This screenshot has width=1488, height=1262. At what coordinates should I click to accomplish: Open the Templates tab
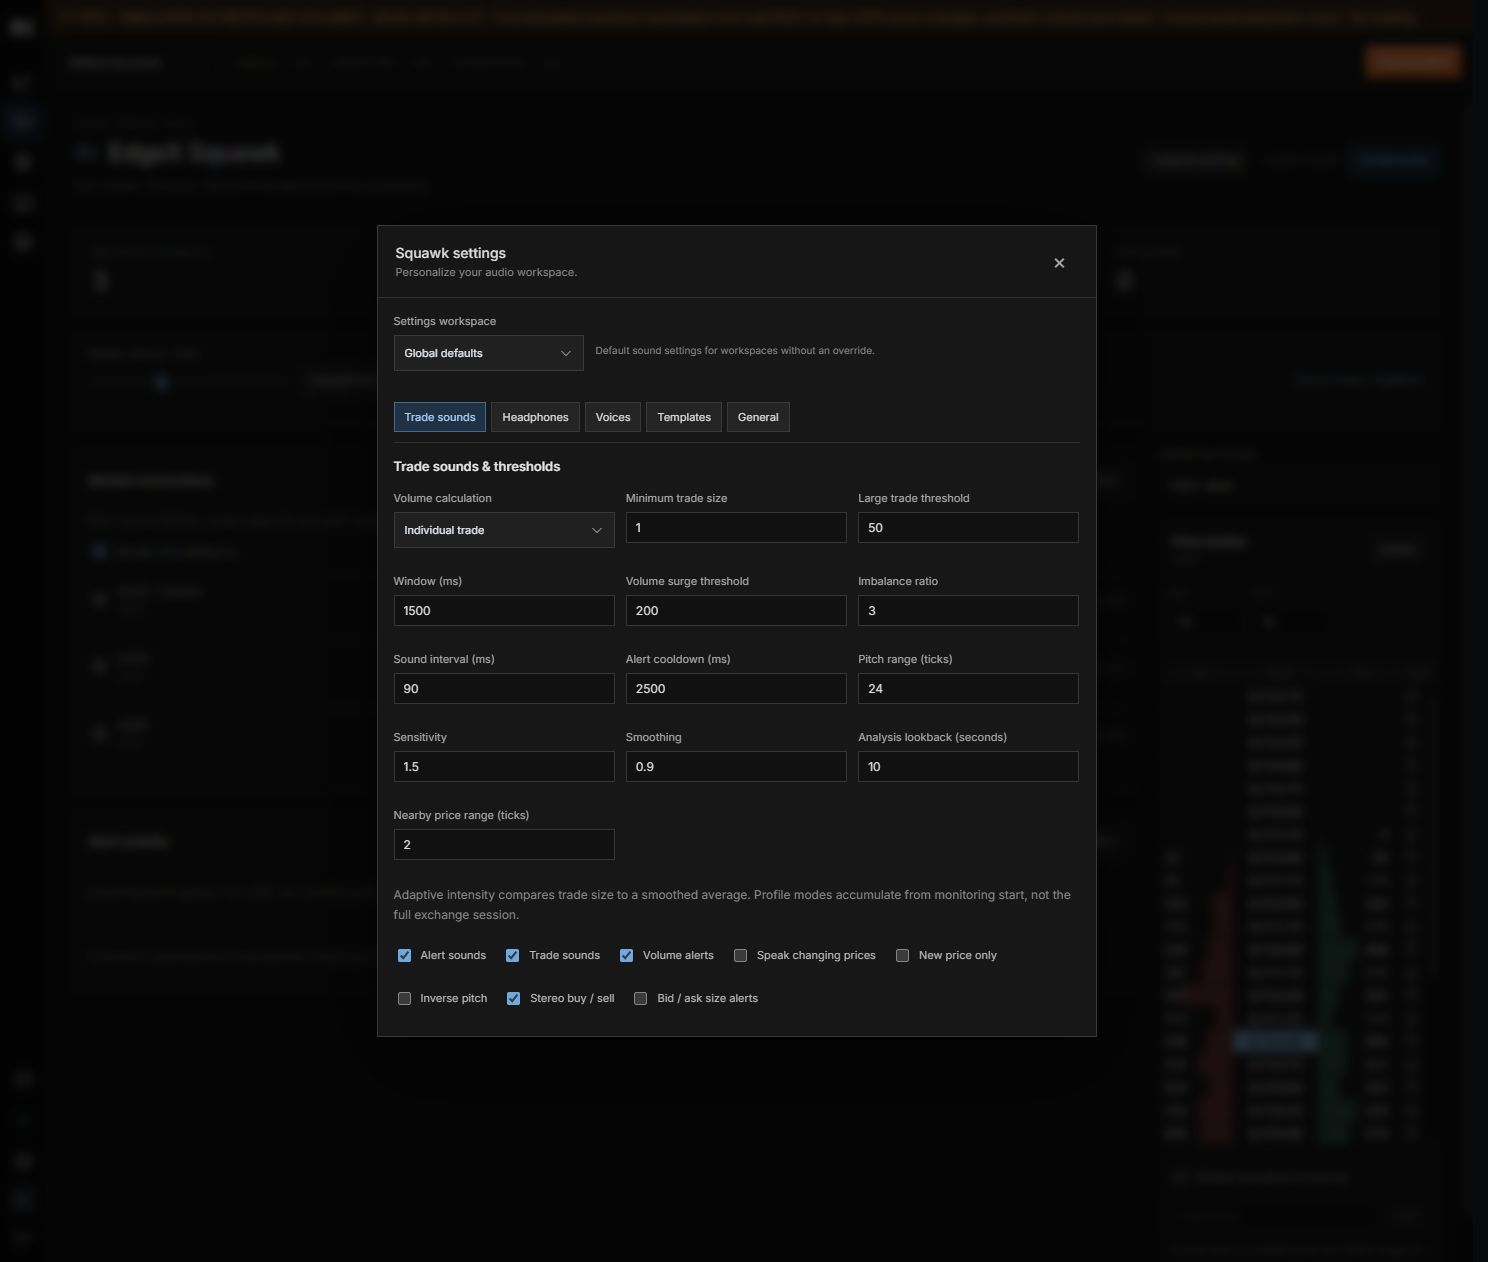pos(684,417)
